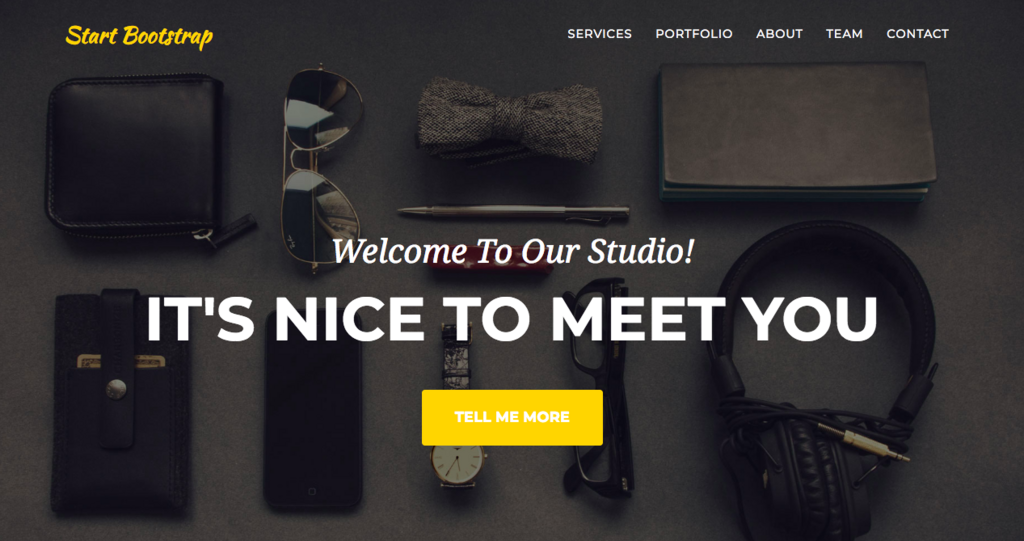Click the tweed bow tie image

510,121
